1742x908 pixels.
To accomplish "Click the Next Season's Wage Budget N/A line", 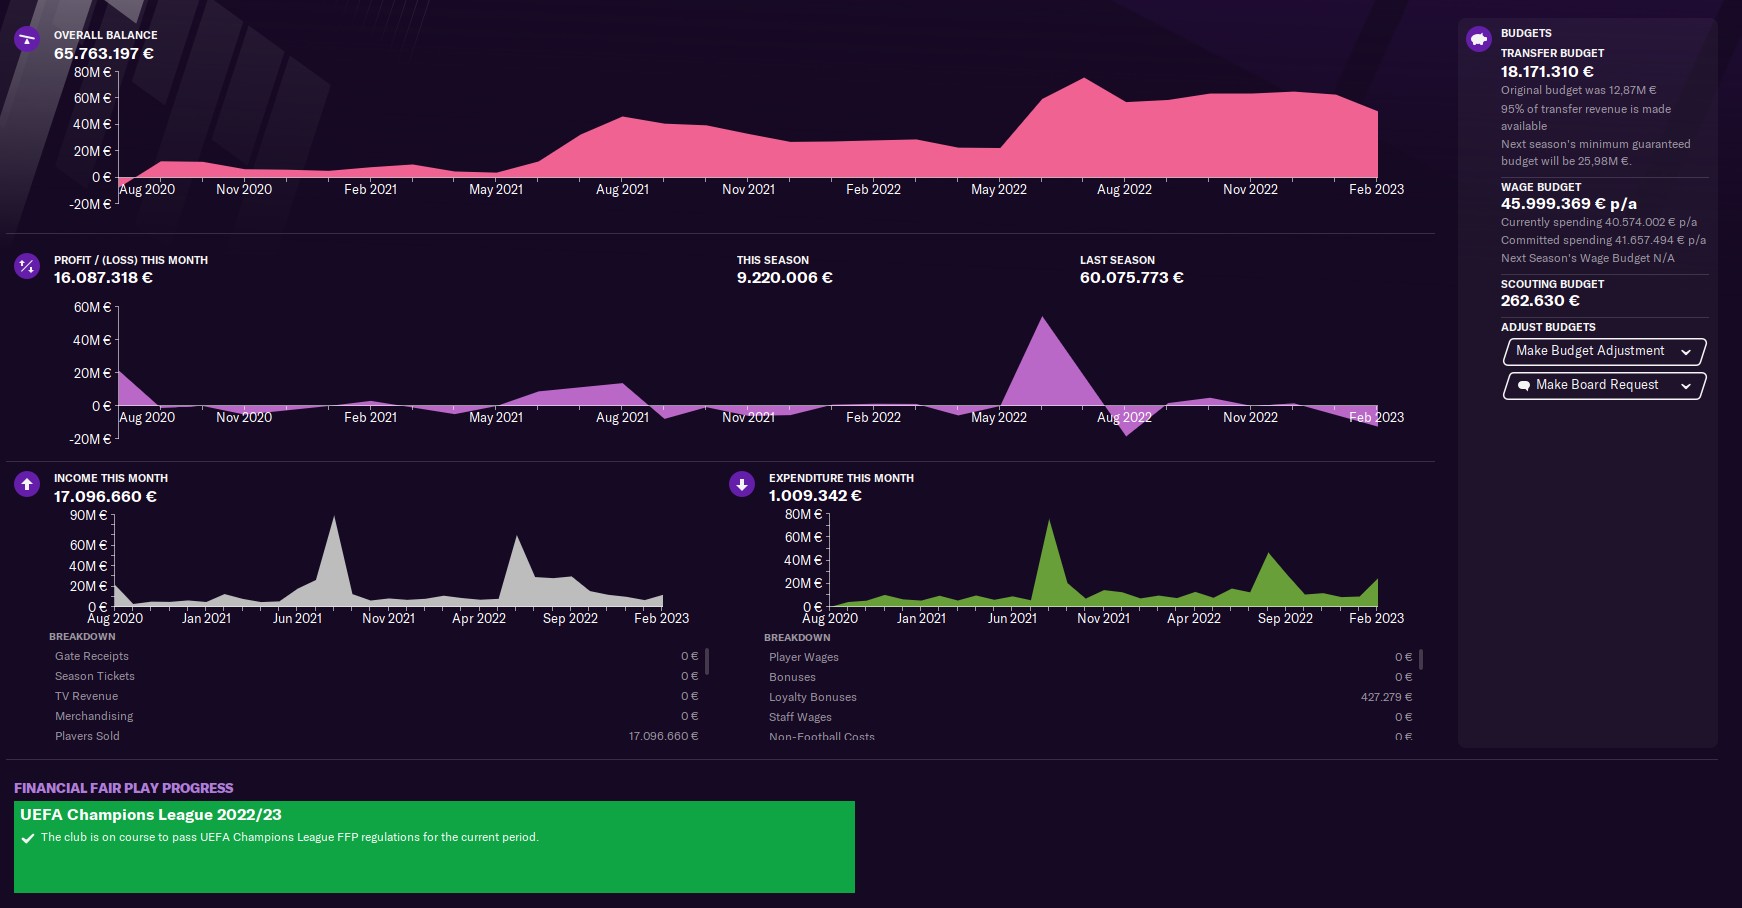I will (1588, 258).
